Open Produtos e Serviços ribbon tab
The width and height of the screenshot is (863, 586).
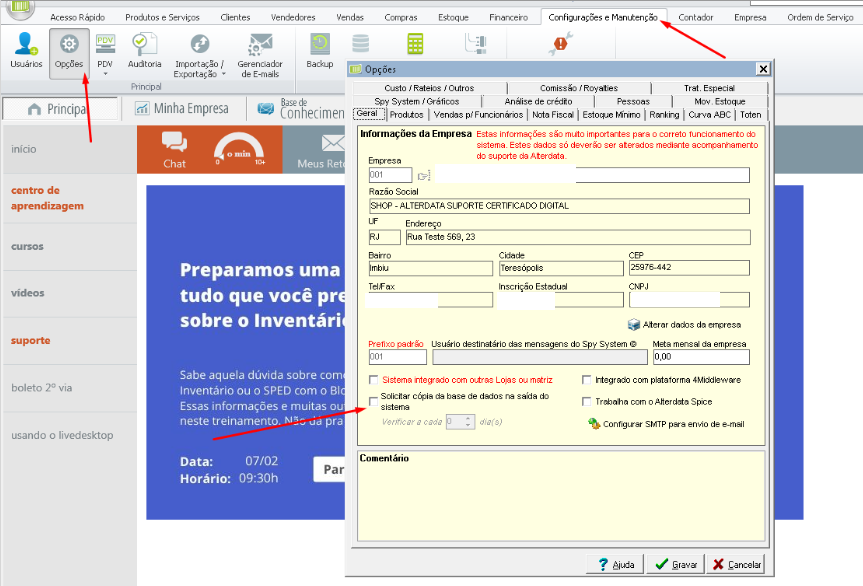(x=162, y=17)
